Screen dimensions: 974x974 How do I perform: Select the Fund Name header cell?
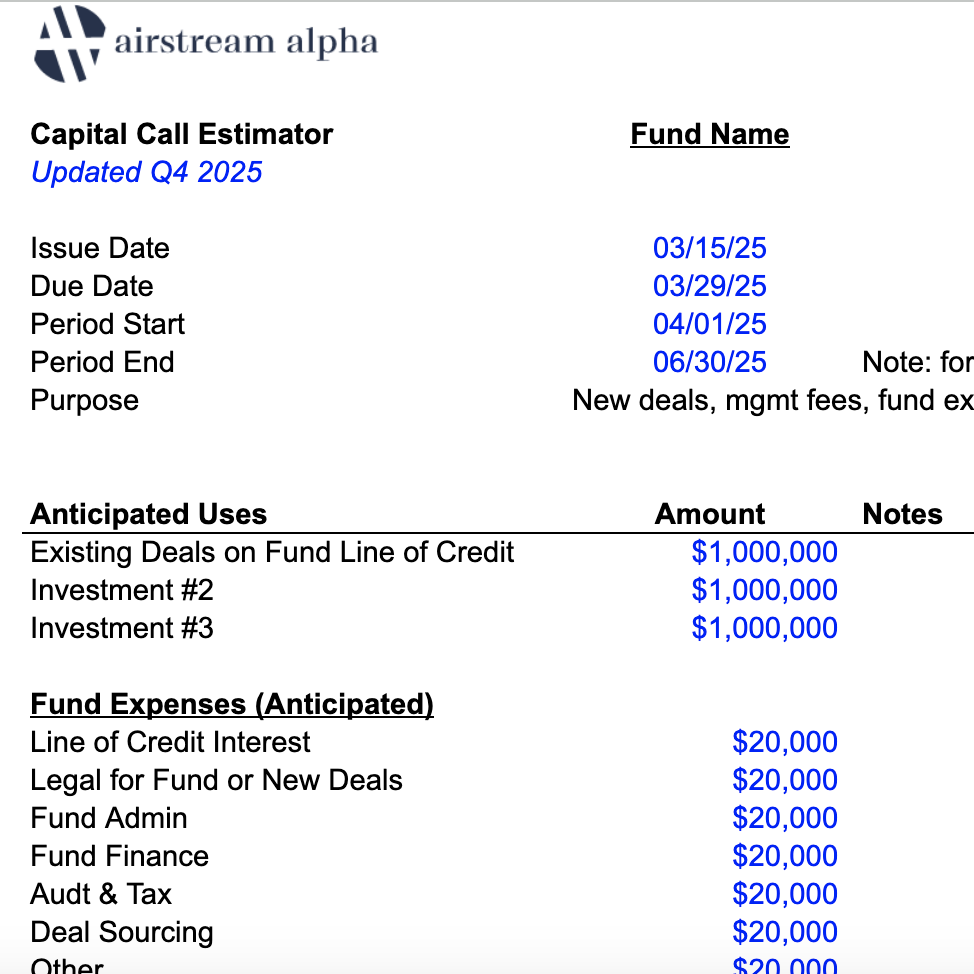[709, 134]
